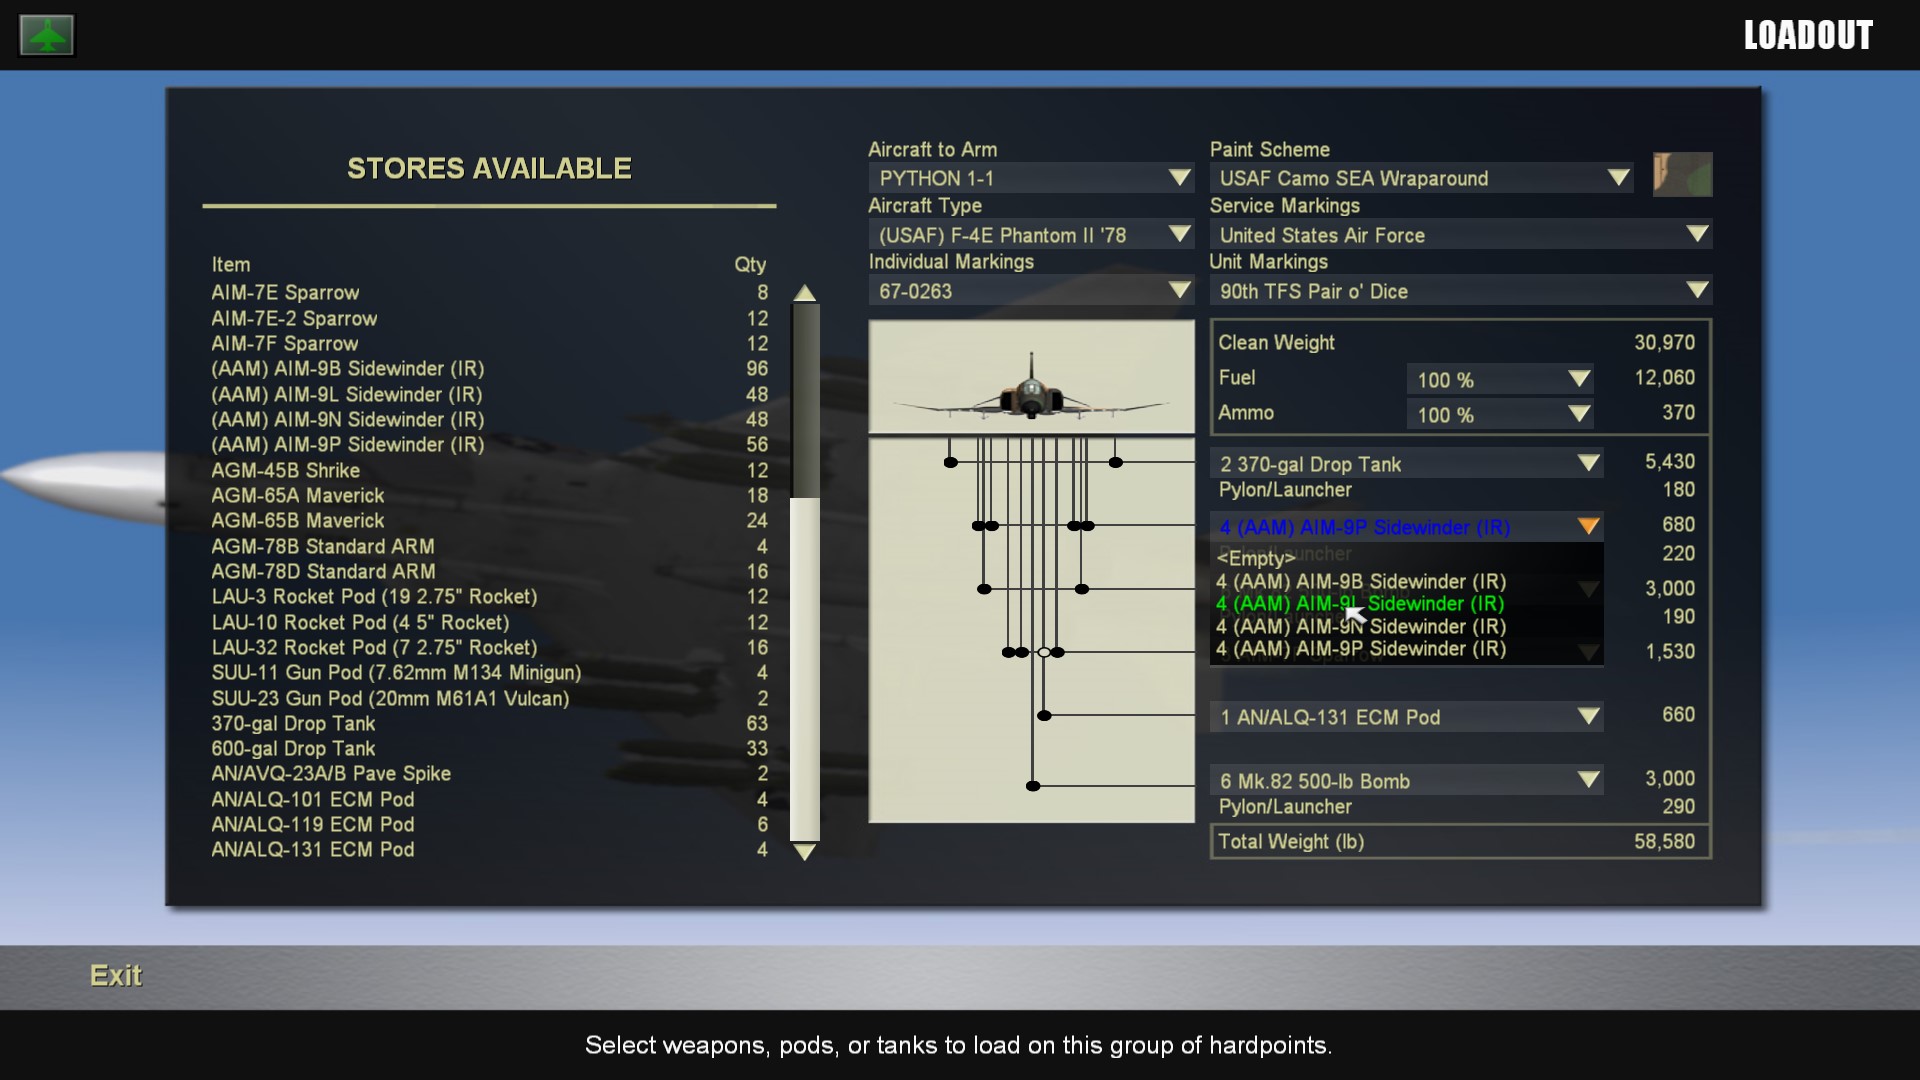Open the 6 Mk.82 500-lb Bomb dropdown

coord(1406,781)
